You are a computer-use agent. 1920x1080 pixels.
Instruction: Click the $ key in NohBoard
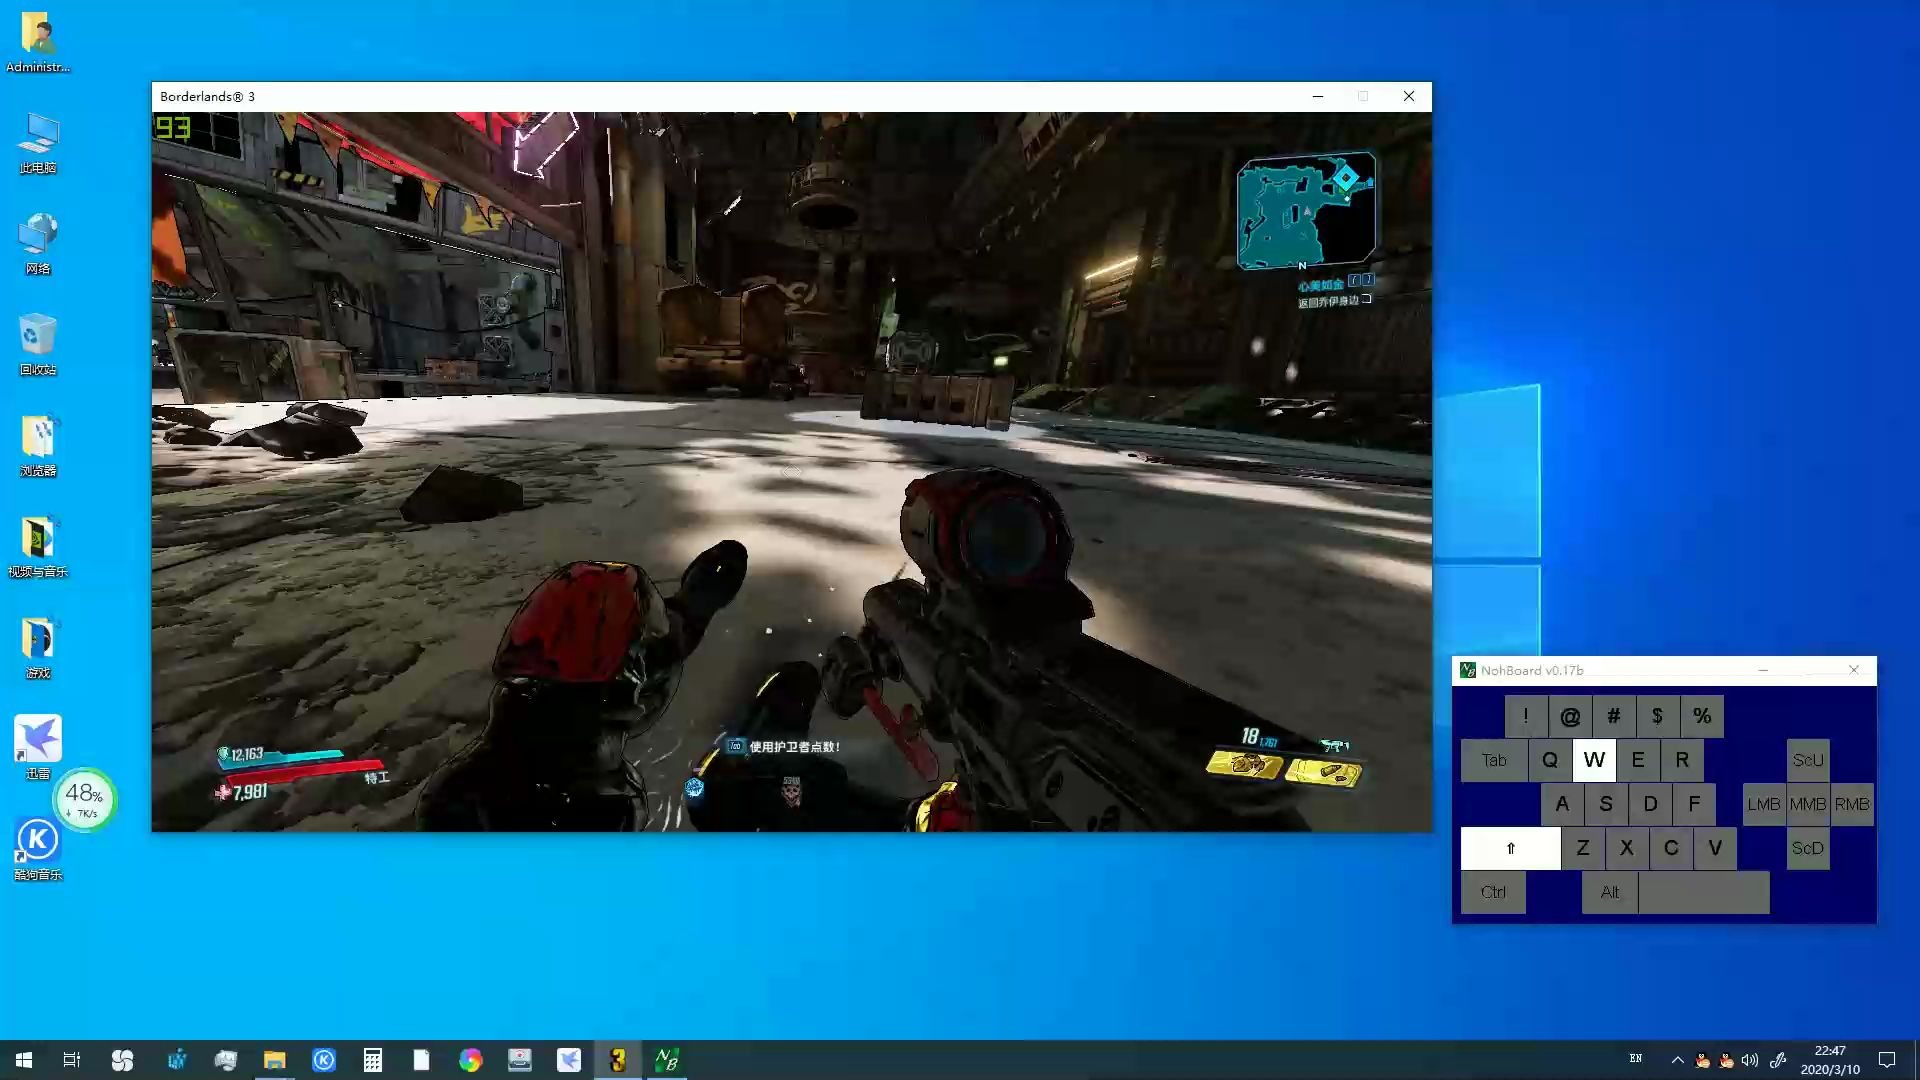coord(1658,716)
